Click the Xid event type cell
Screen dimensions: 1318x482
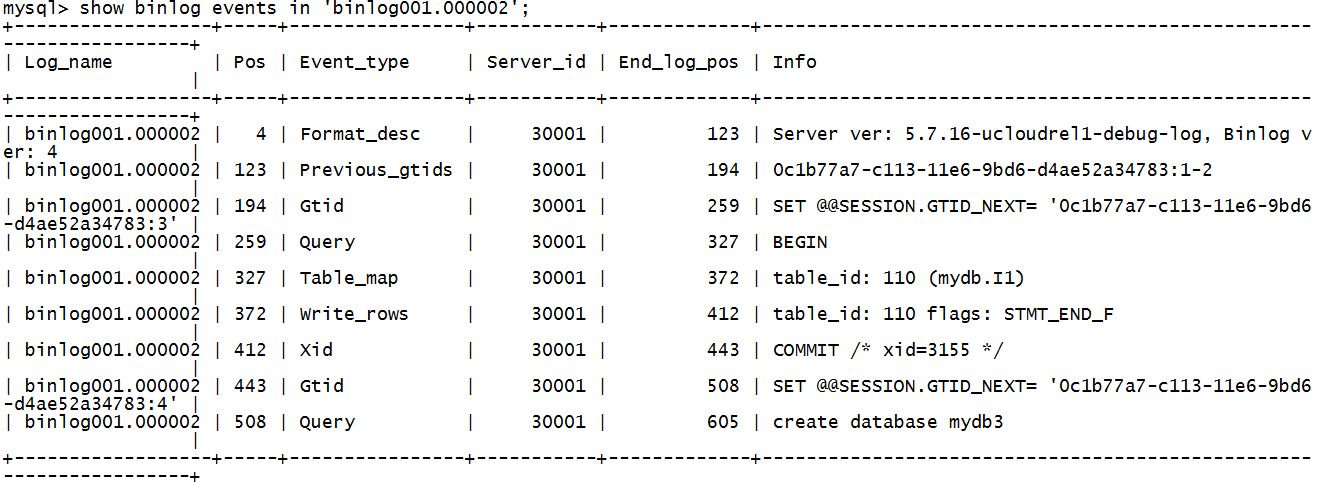pos(316,350)
